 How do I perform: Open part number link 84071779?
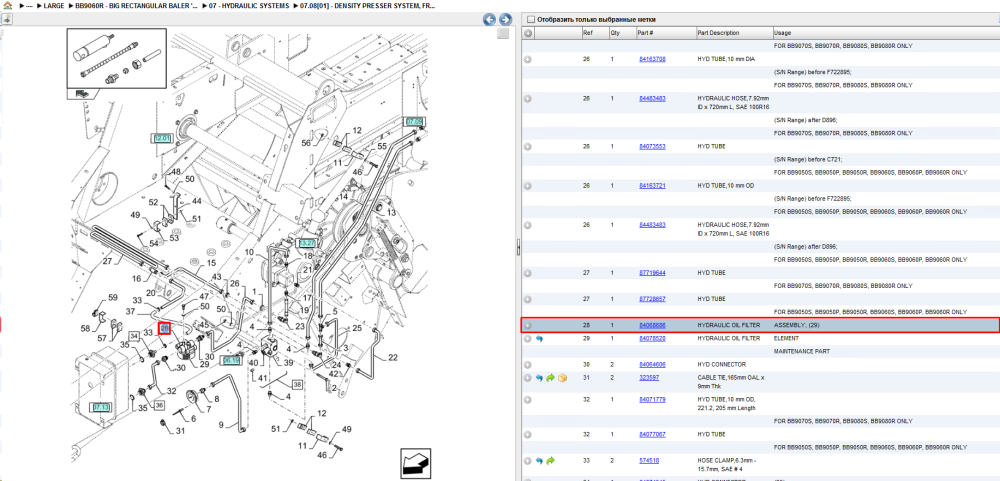(652, 399)
